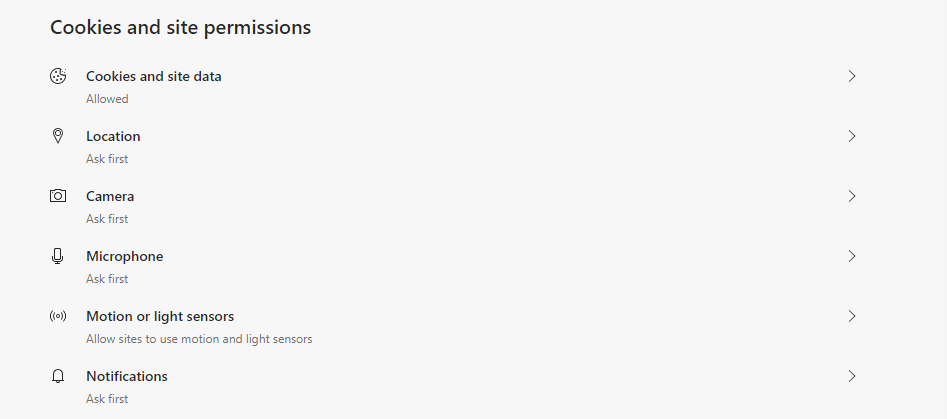Click the cookie icon
This screenshot has width=947, height=419.
pyautogui.click(x=58, y=76)
